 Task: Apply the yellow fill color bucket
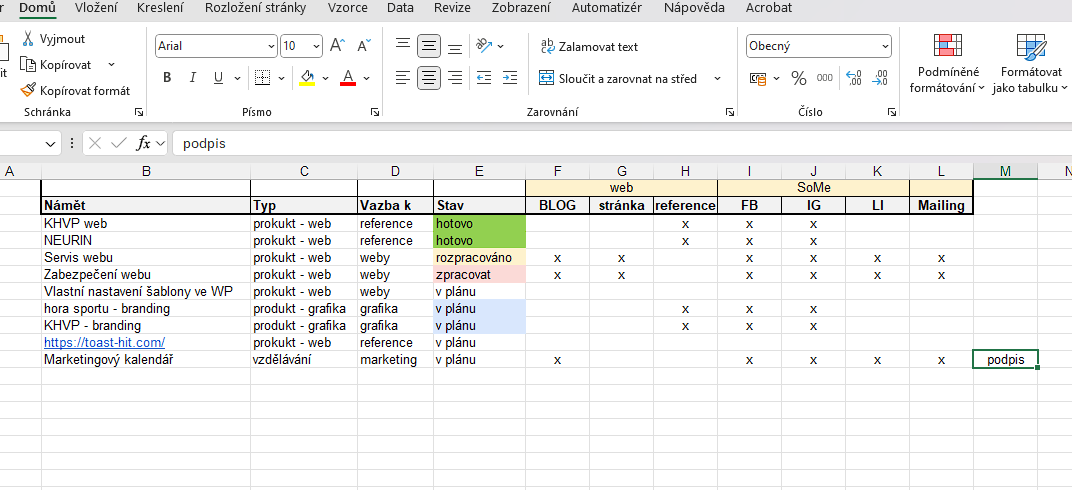(x=308, y=78)
